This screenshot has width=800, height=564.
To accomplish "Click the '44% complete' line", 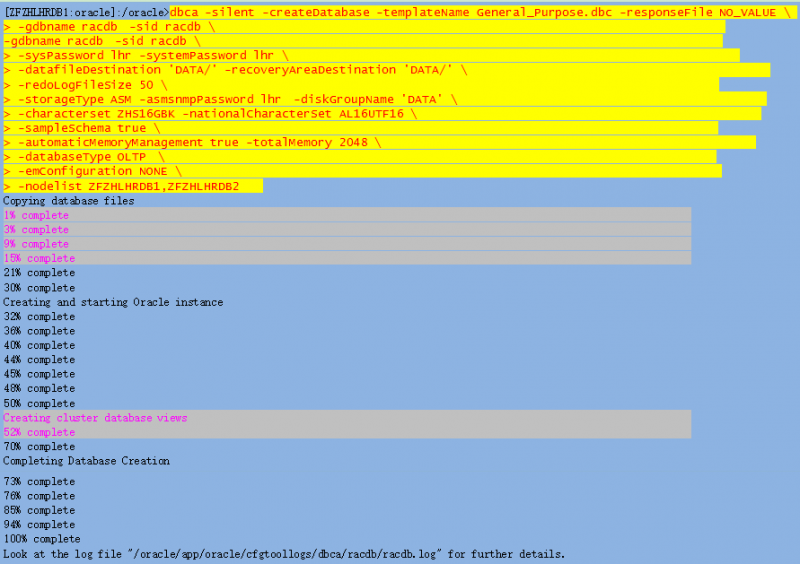I will point(39,359).
